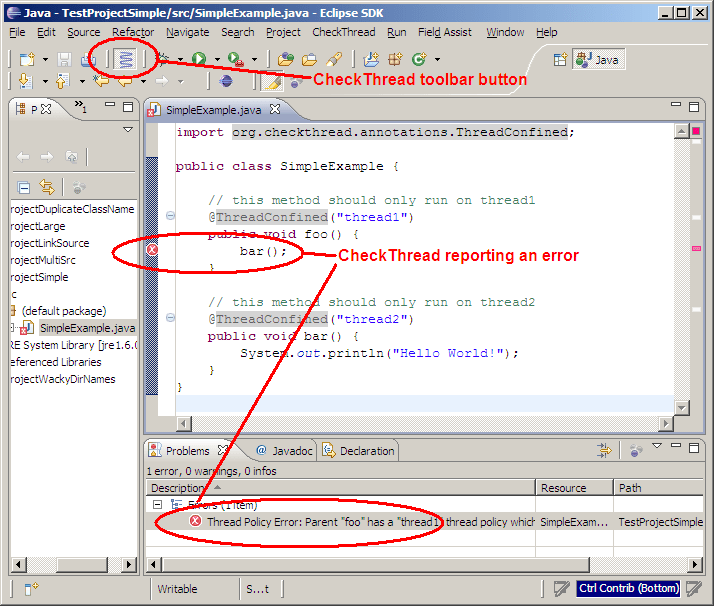The height and width of the screenshot is (606, 714).
Task: Click the Open Perspective icon
Action: click(560, 60)
